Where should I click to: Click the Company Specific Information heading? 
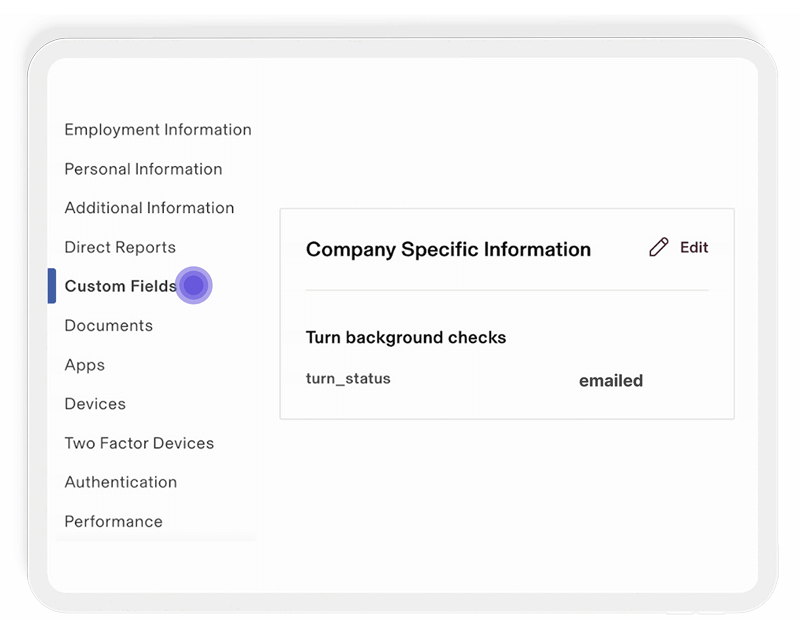448,249
